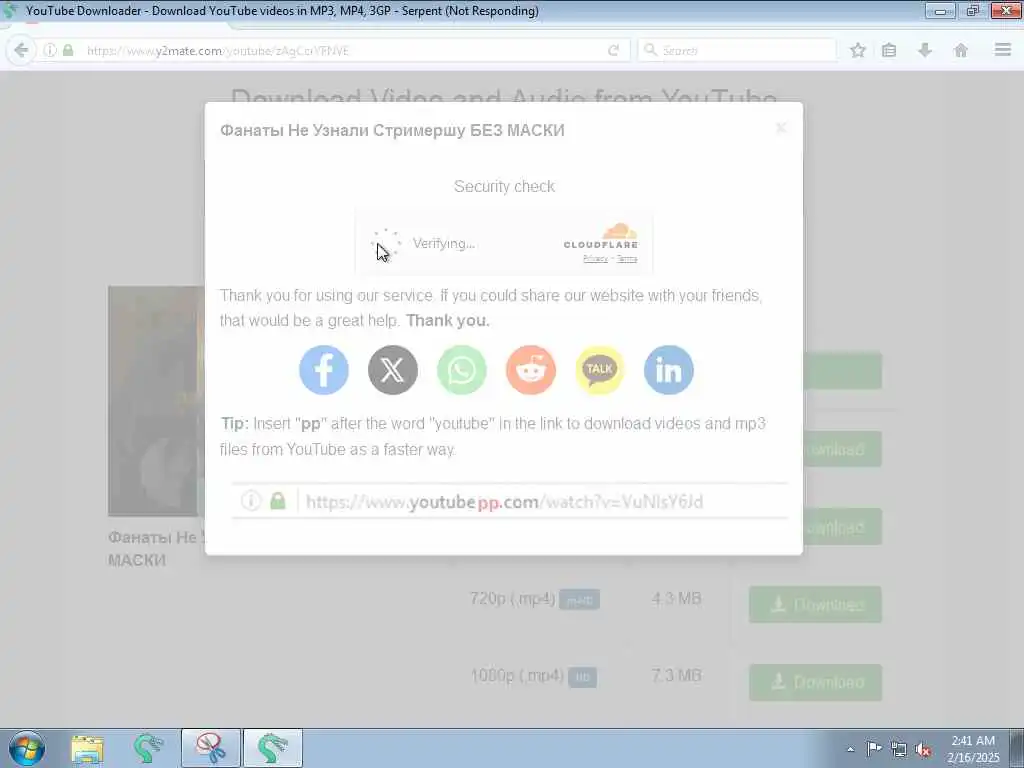Share on X (Twitter) icon
The width and height of the screenshot is (1024, 768).
pyautogui.click(x=392, y=370)
